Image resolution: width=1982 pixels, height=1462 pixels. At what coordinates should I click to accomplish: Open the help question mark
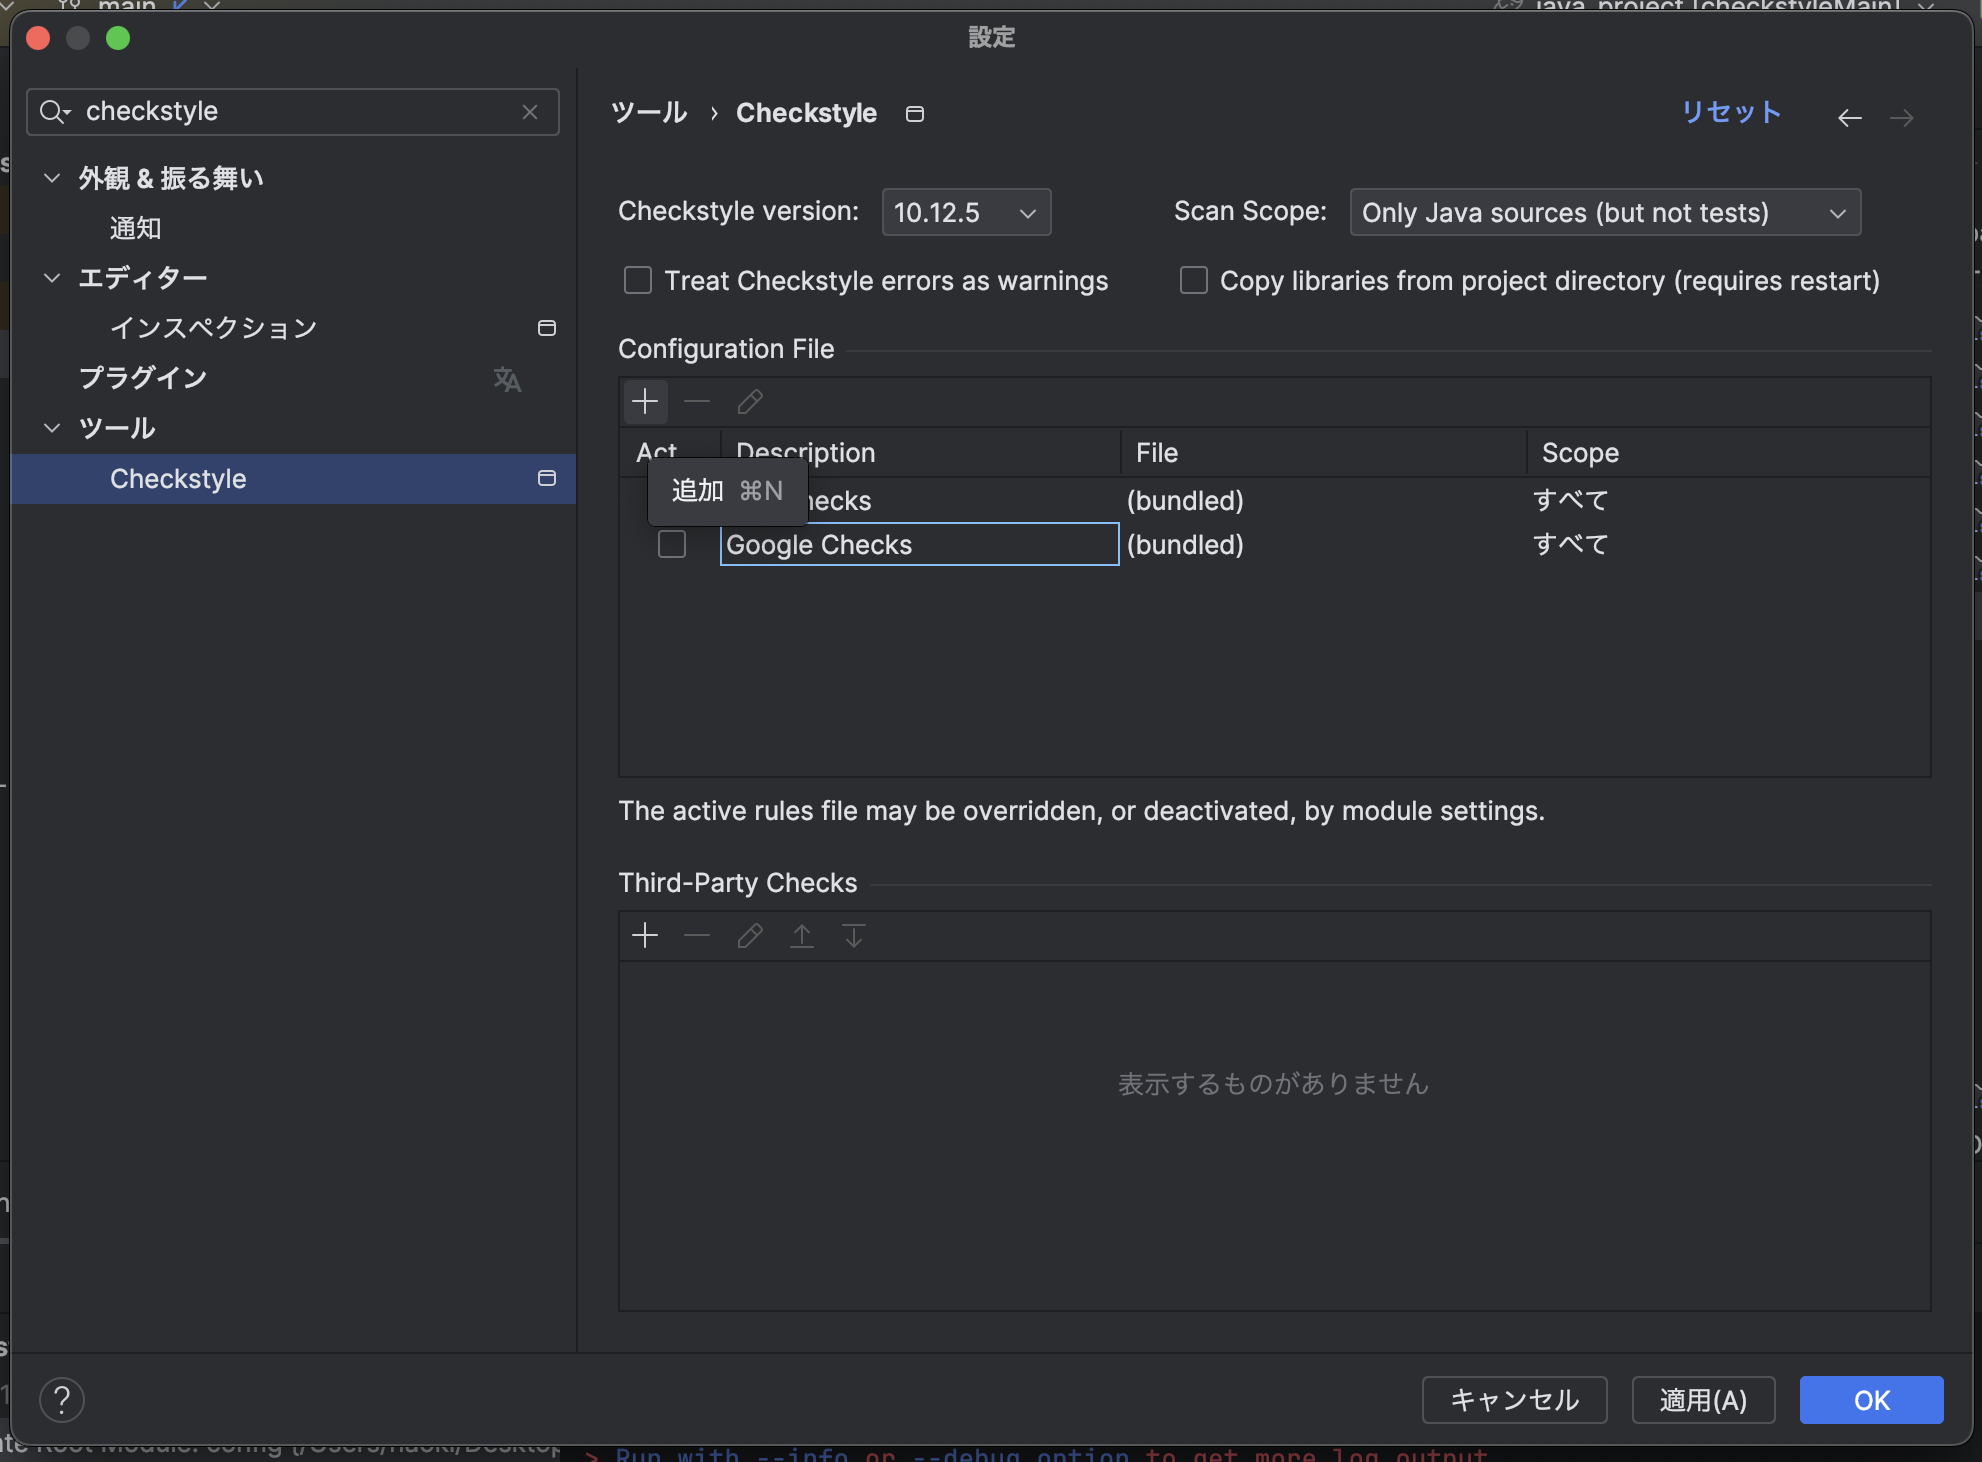[61, 1400]
